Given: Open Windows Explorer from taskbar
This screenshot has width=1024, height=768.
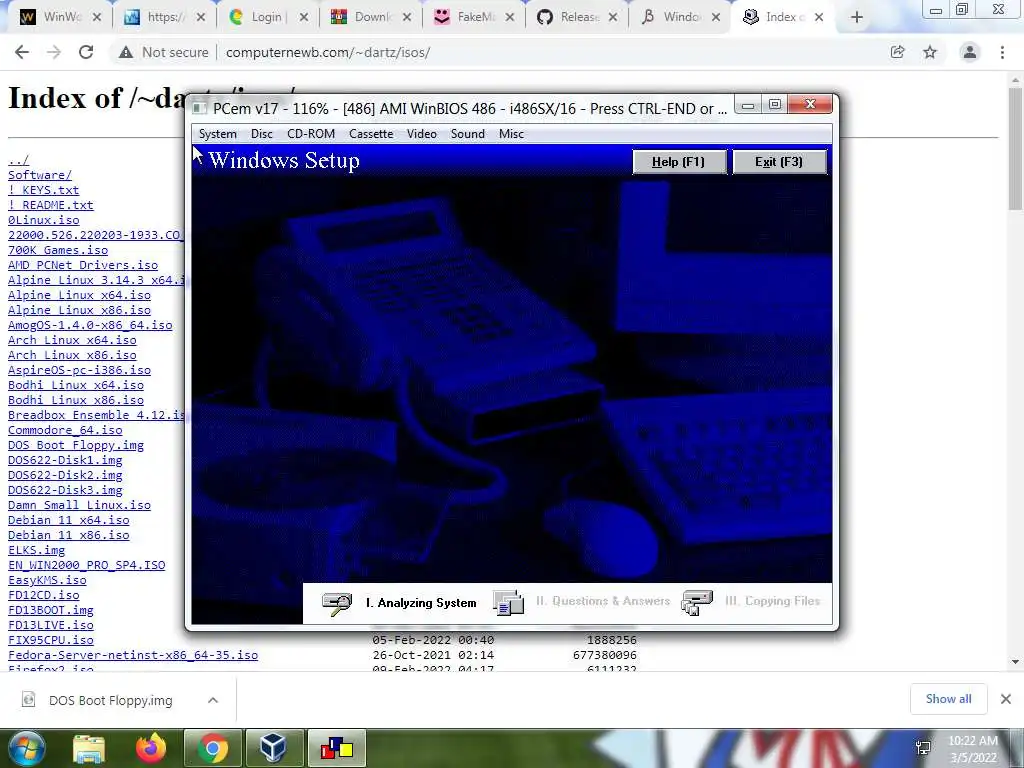Looking at the screenshot, I should 89,748.
